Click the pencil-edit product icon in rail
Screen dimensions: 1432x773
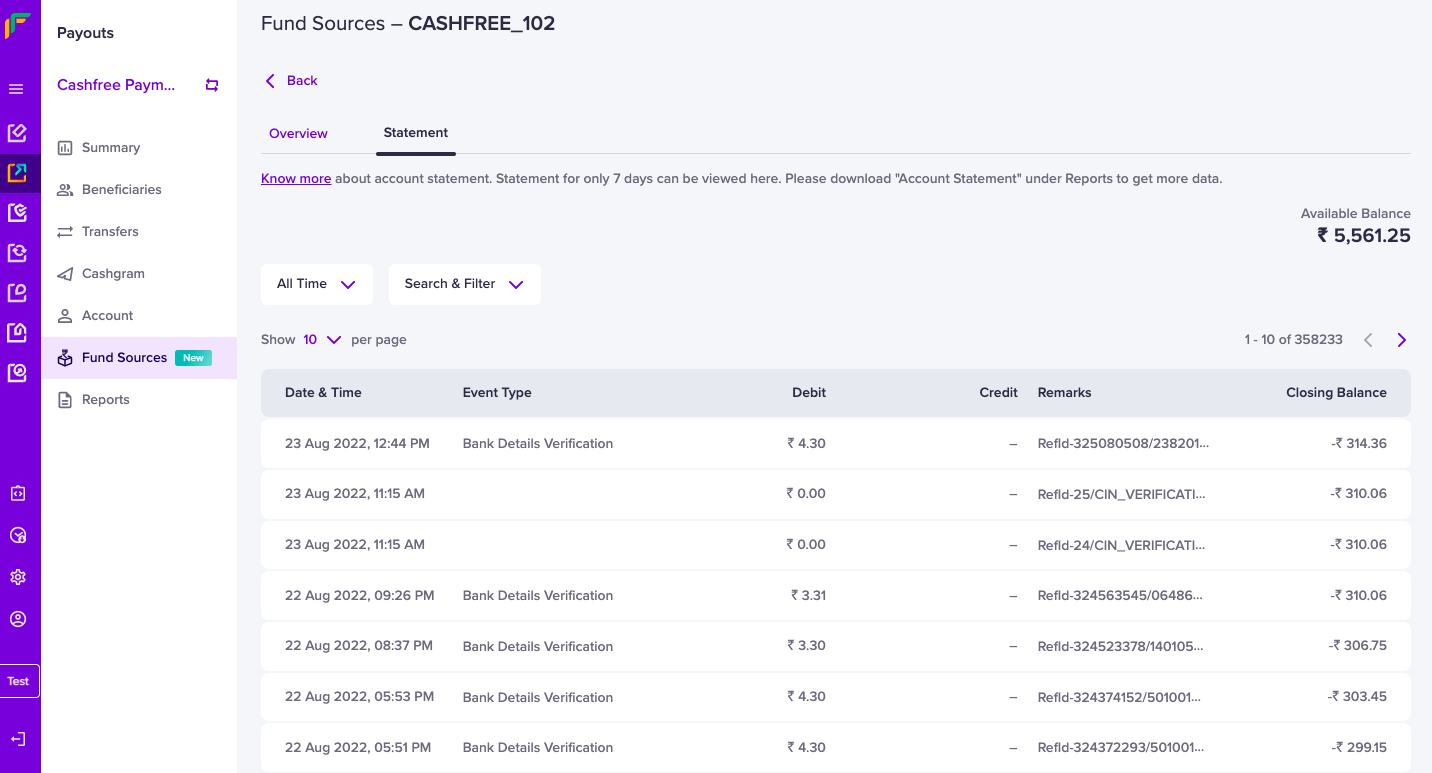point(17,133)
